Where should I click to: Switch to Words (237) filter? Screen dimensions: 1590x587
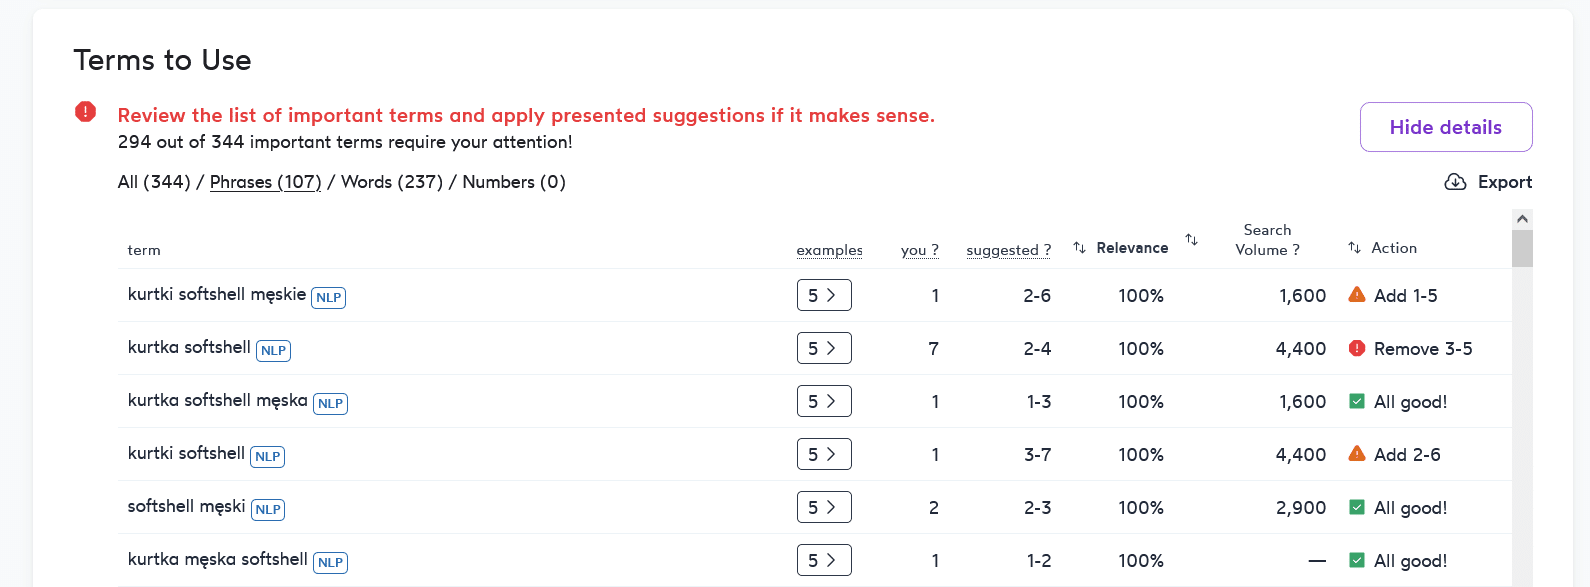(x=392, y=182)
